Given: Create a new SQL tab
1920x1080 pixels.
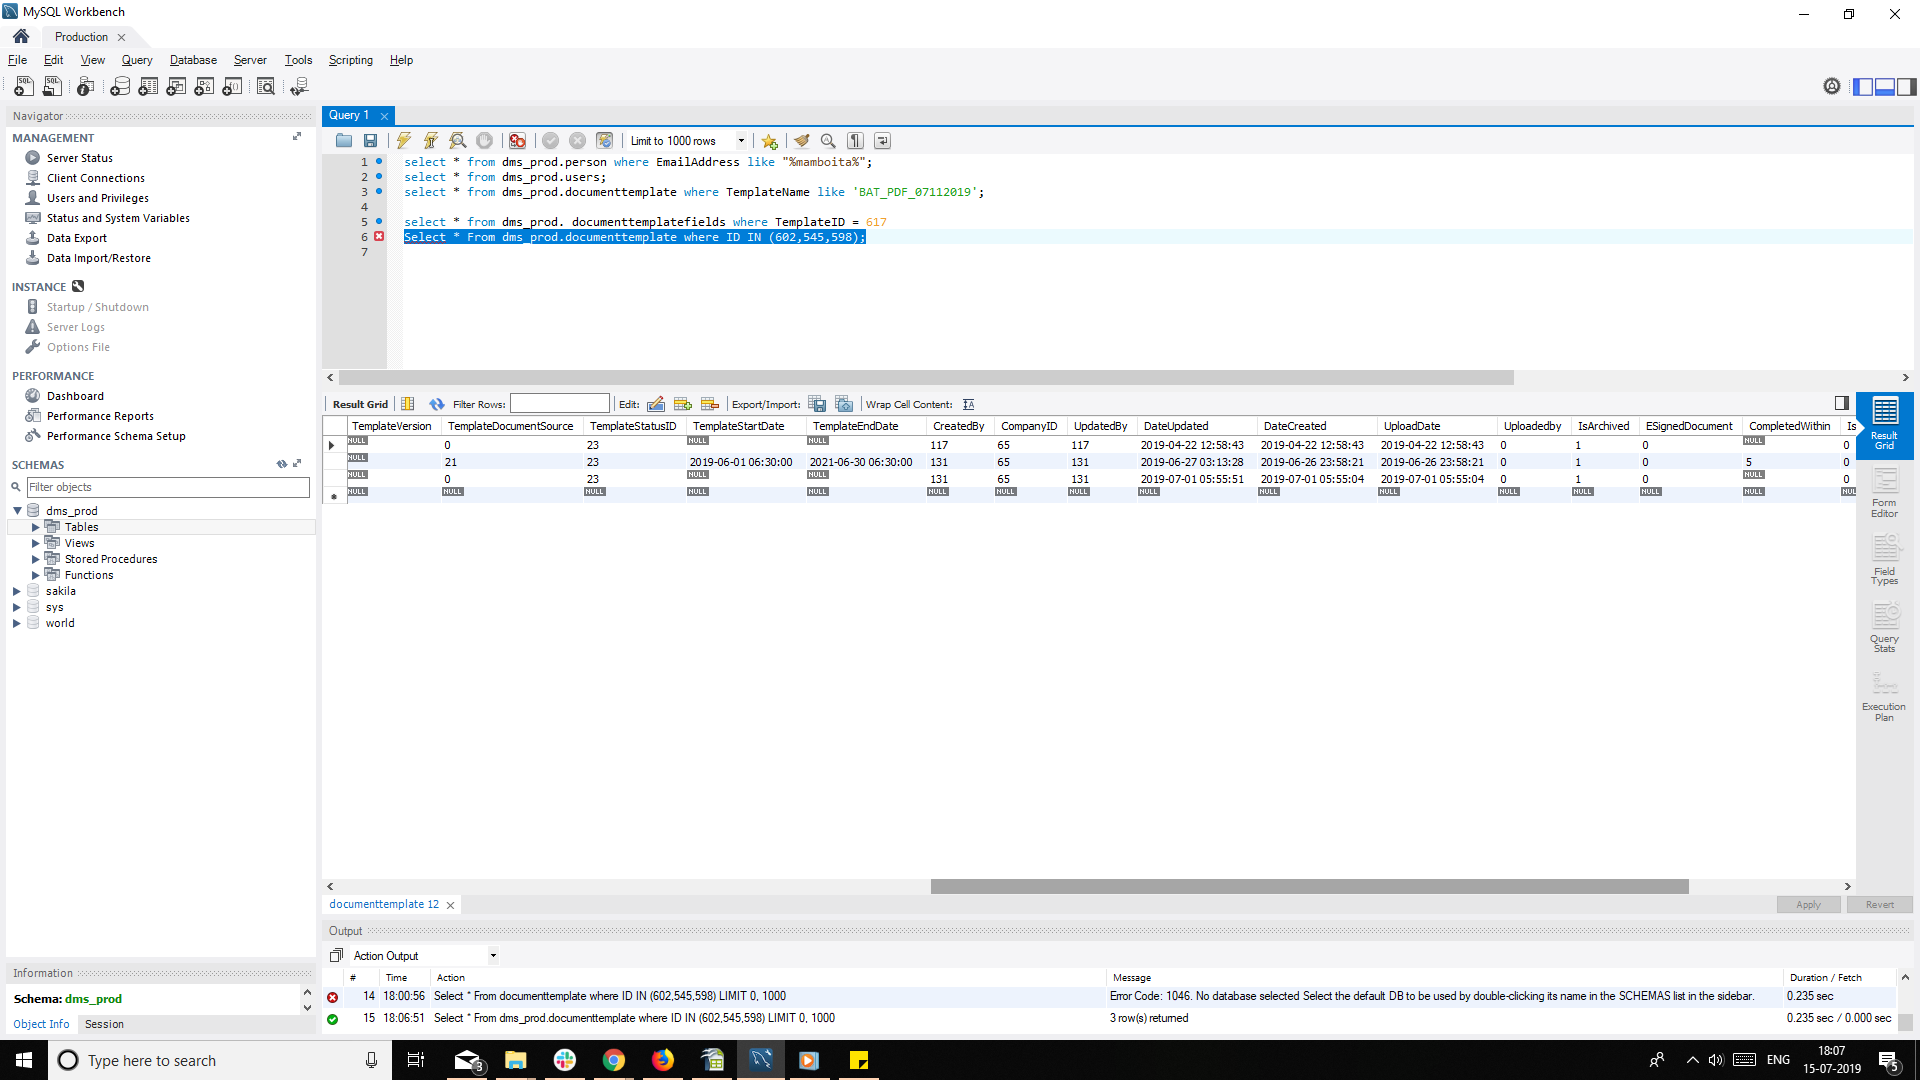Looking at the screenshot, I should point(24,87).
